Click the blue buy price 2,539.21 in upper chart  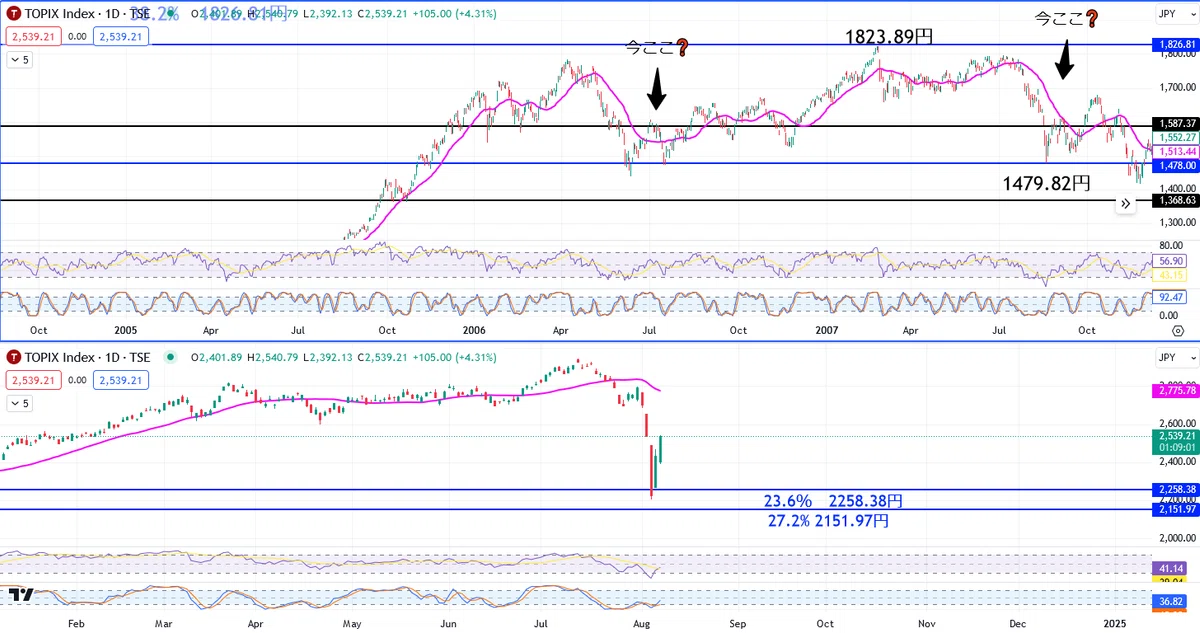pyautogui.click(x=121, y=36)
